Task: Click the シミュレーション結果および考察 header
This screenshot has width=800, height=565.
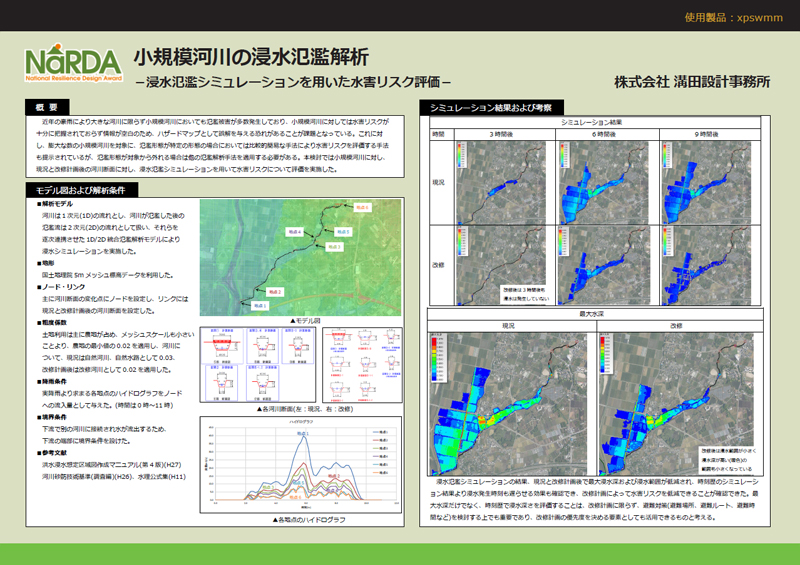Action: click(x=497, y=107)
